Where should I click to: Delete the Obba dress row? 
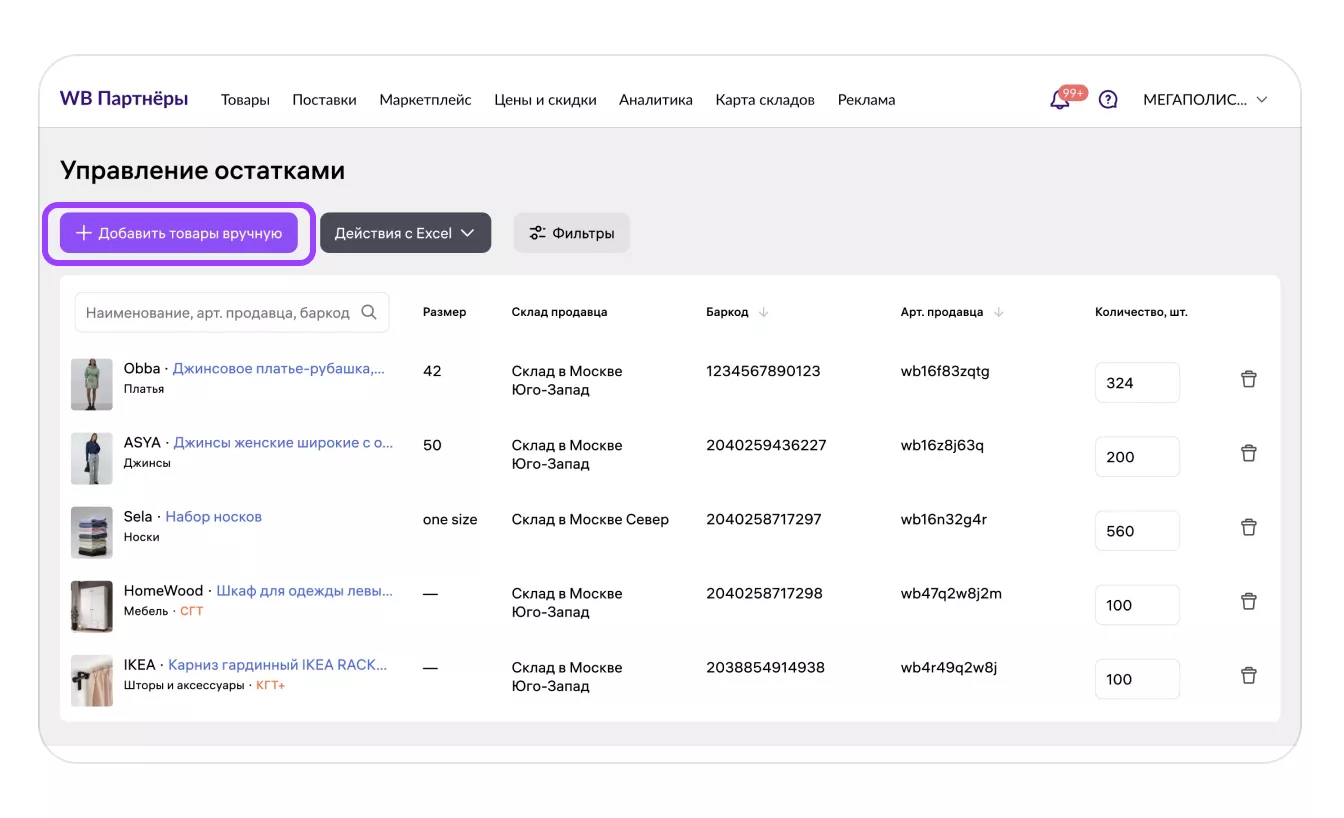tap(1248, 379)
